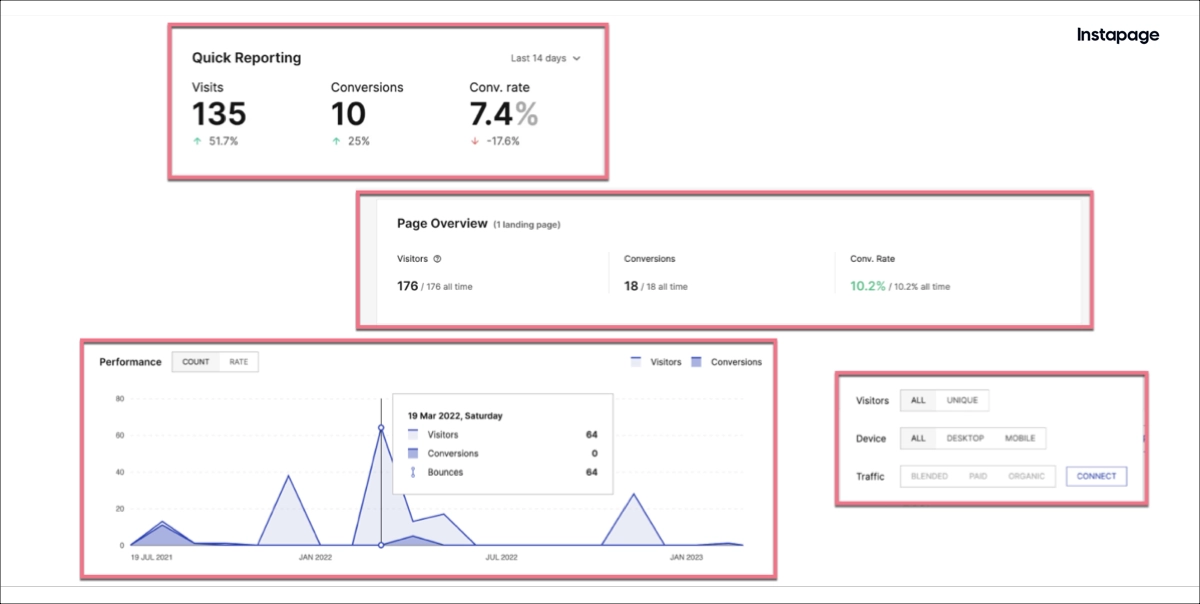Select PAID in the Traffic filter

tap(978, 476)
